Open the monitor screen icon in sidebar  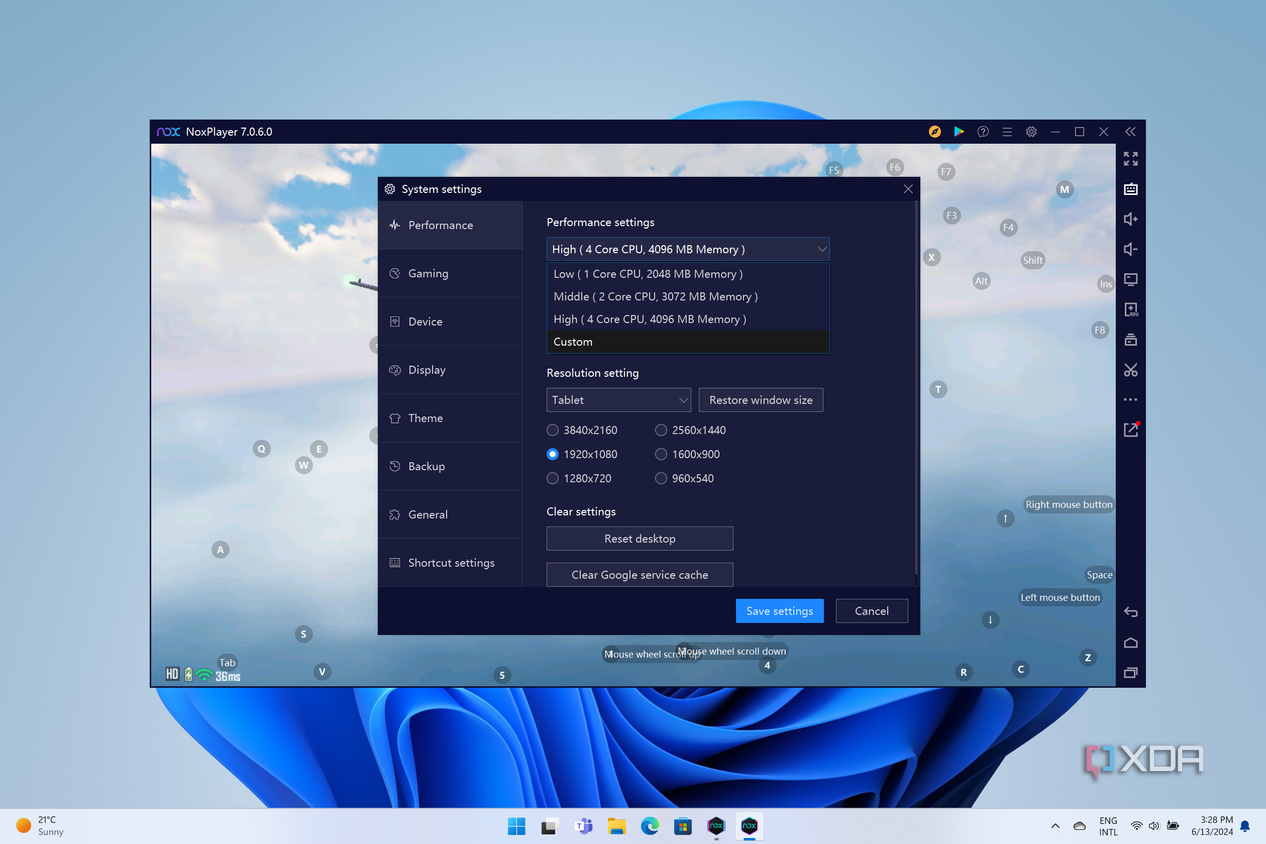click(x=1130, y=279)
